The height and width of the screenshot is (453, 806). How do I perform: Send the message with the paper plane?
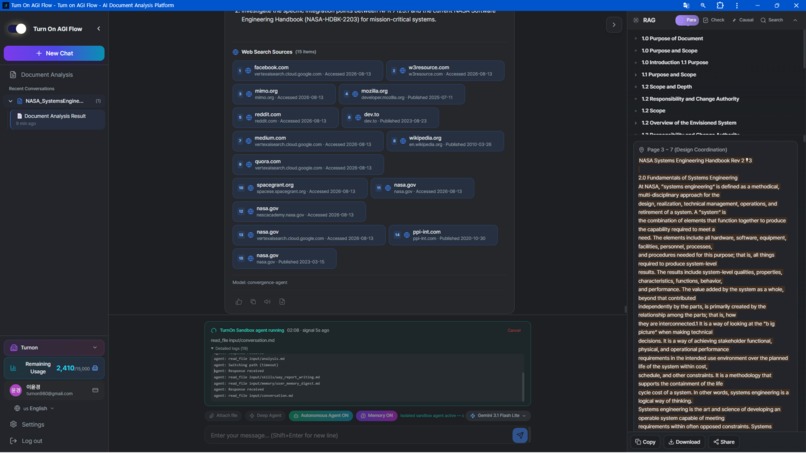click(520, 436)
